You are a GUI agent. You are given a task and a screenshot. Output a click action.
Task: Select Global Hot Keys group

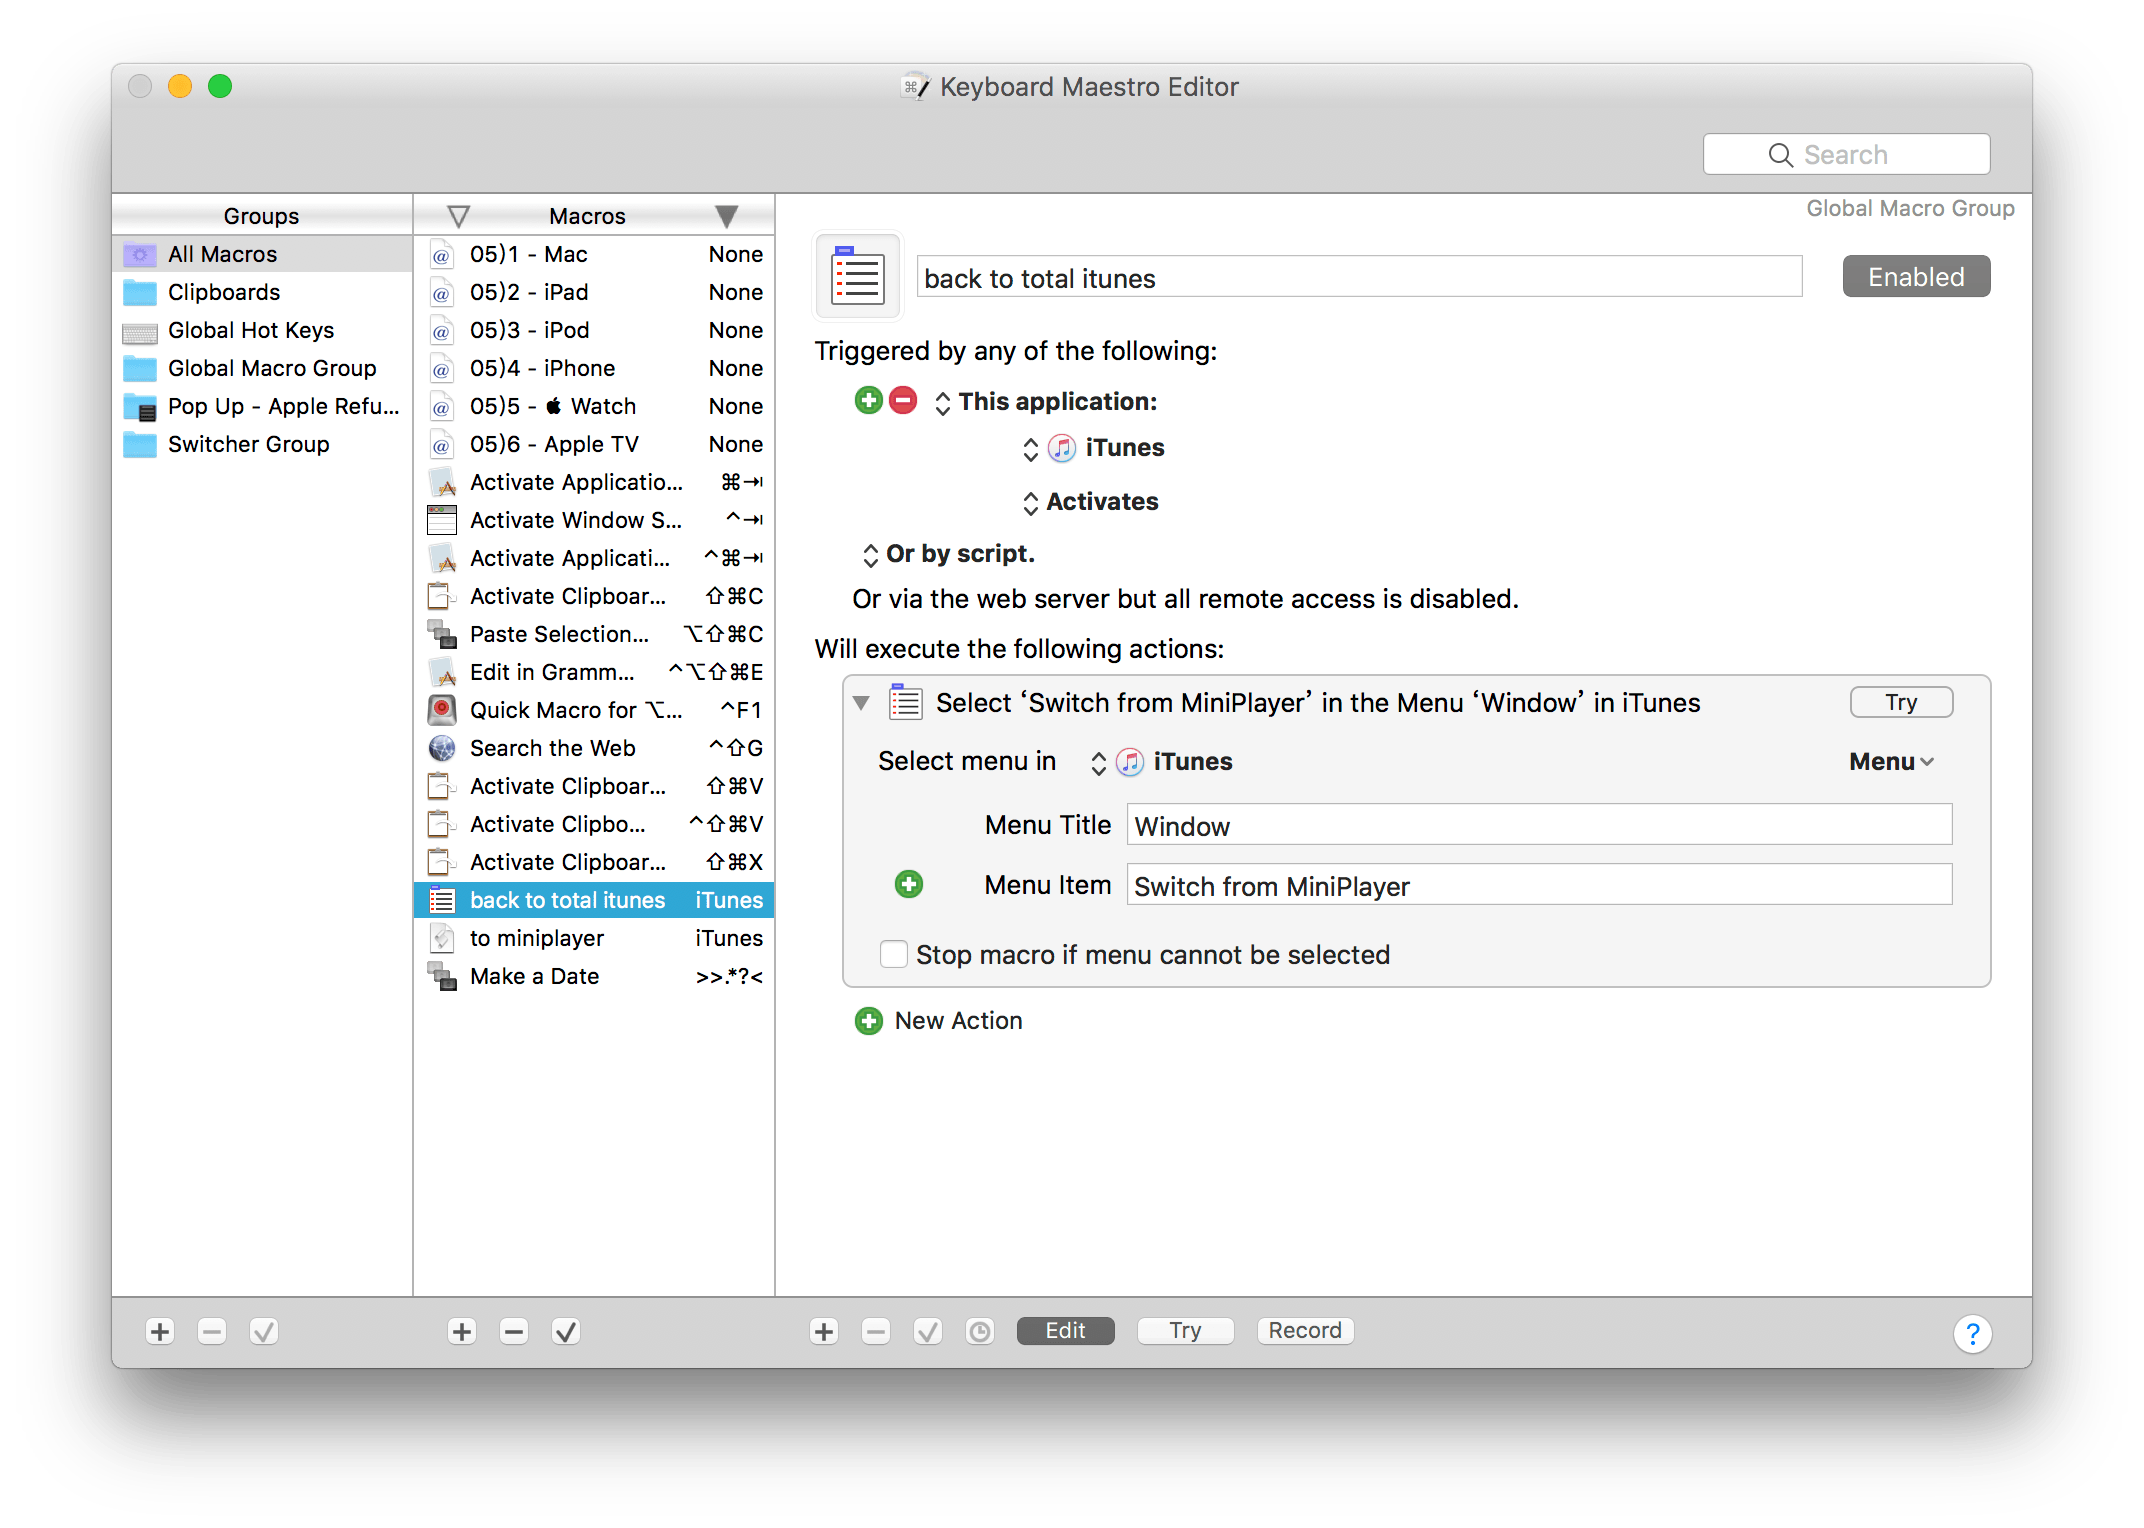click(x=250, y=330)
